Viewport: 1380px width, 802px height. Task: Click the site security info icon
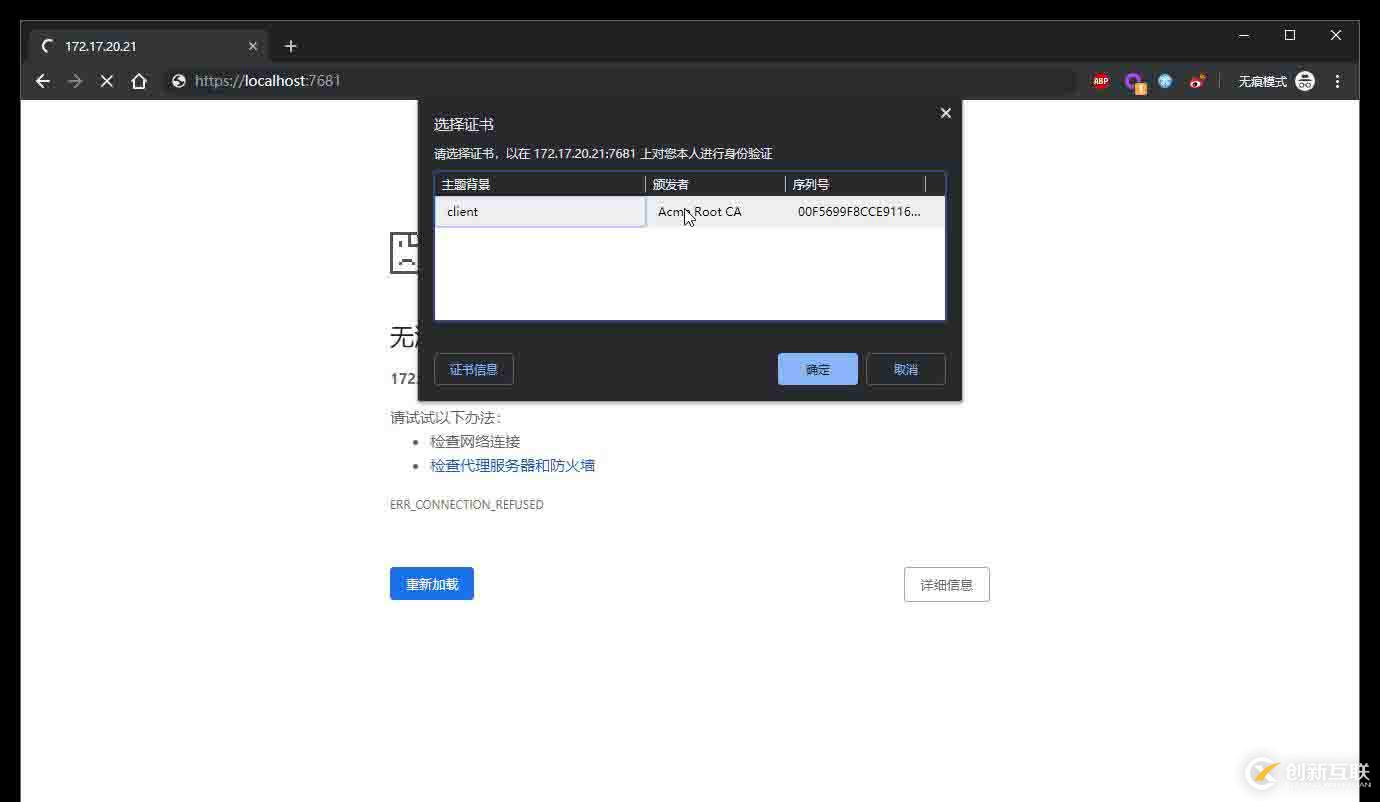coord(178,81)
